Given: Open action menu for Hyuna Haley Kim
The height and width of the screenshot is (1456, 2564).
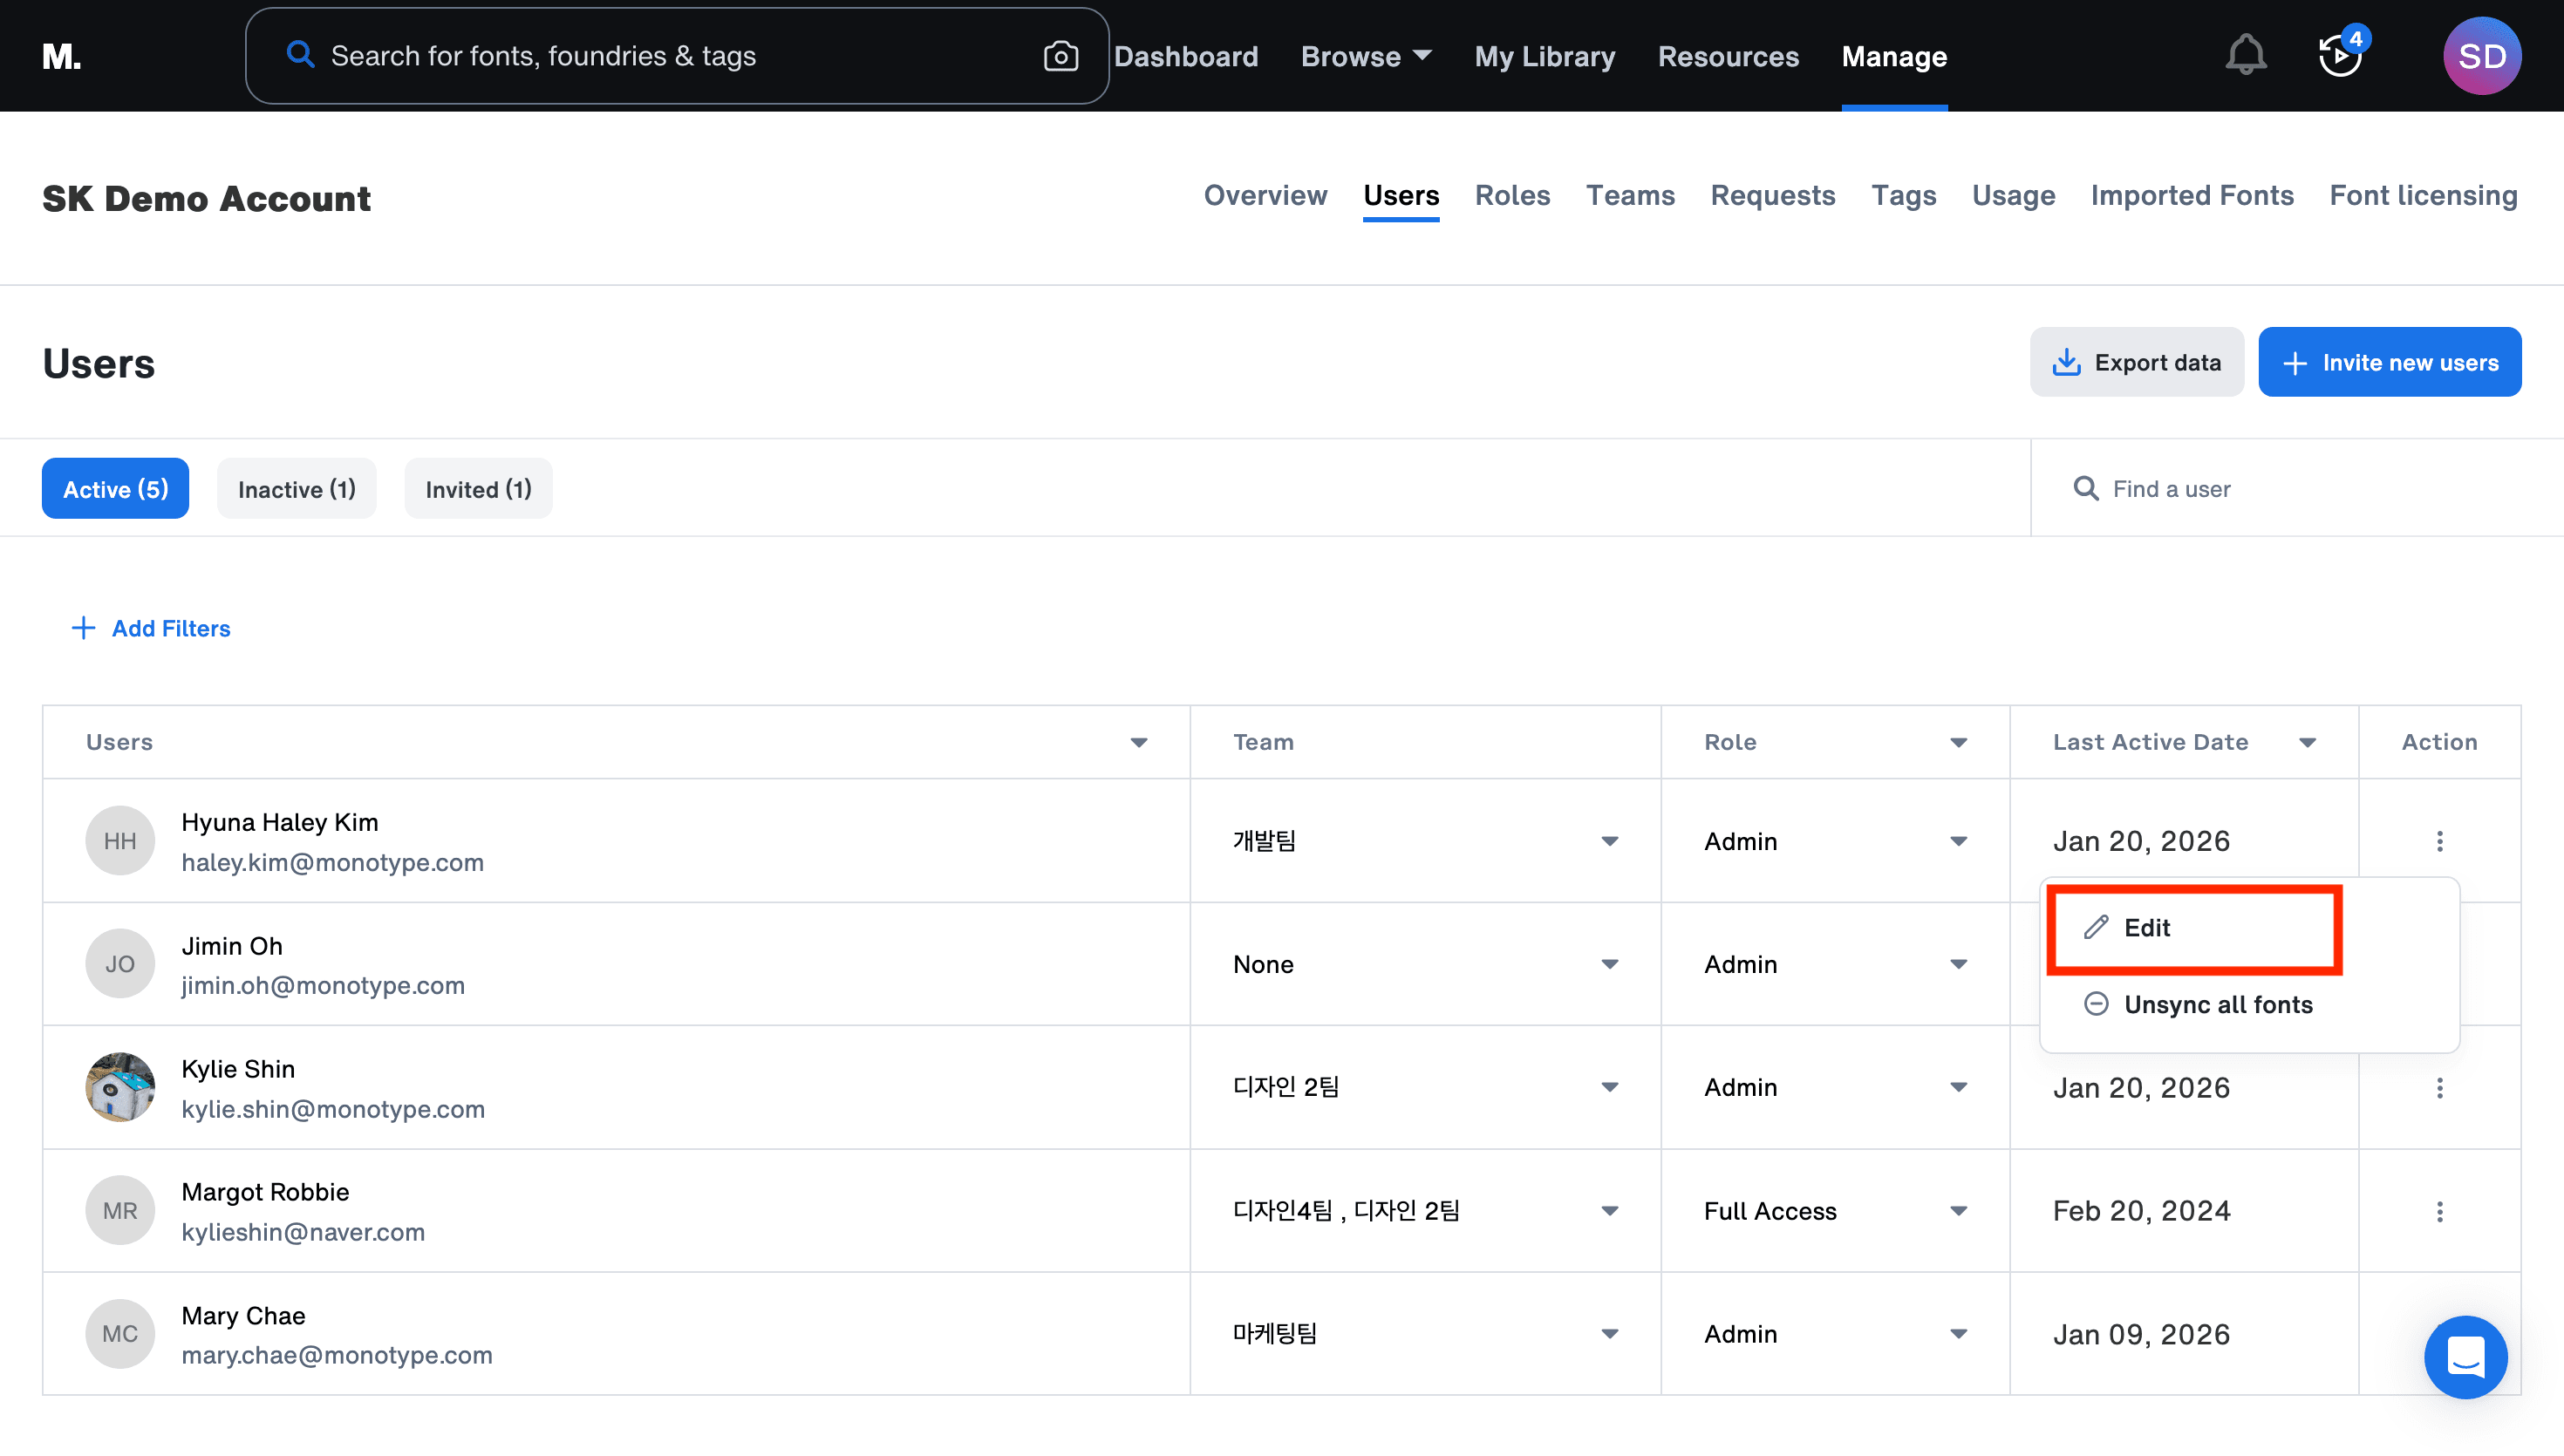Looking at the screenshot, I should pyautogui.click(x=2439, y=841).
